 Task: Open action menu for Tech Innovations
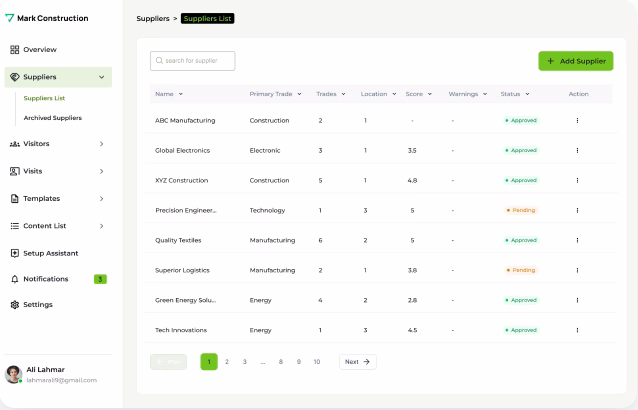coord(577,330)
